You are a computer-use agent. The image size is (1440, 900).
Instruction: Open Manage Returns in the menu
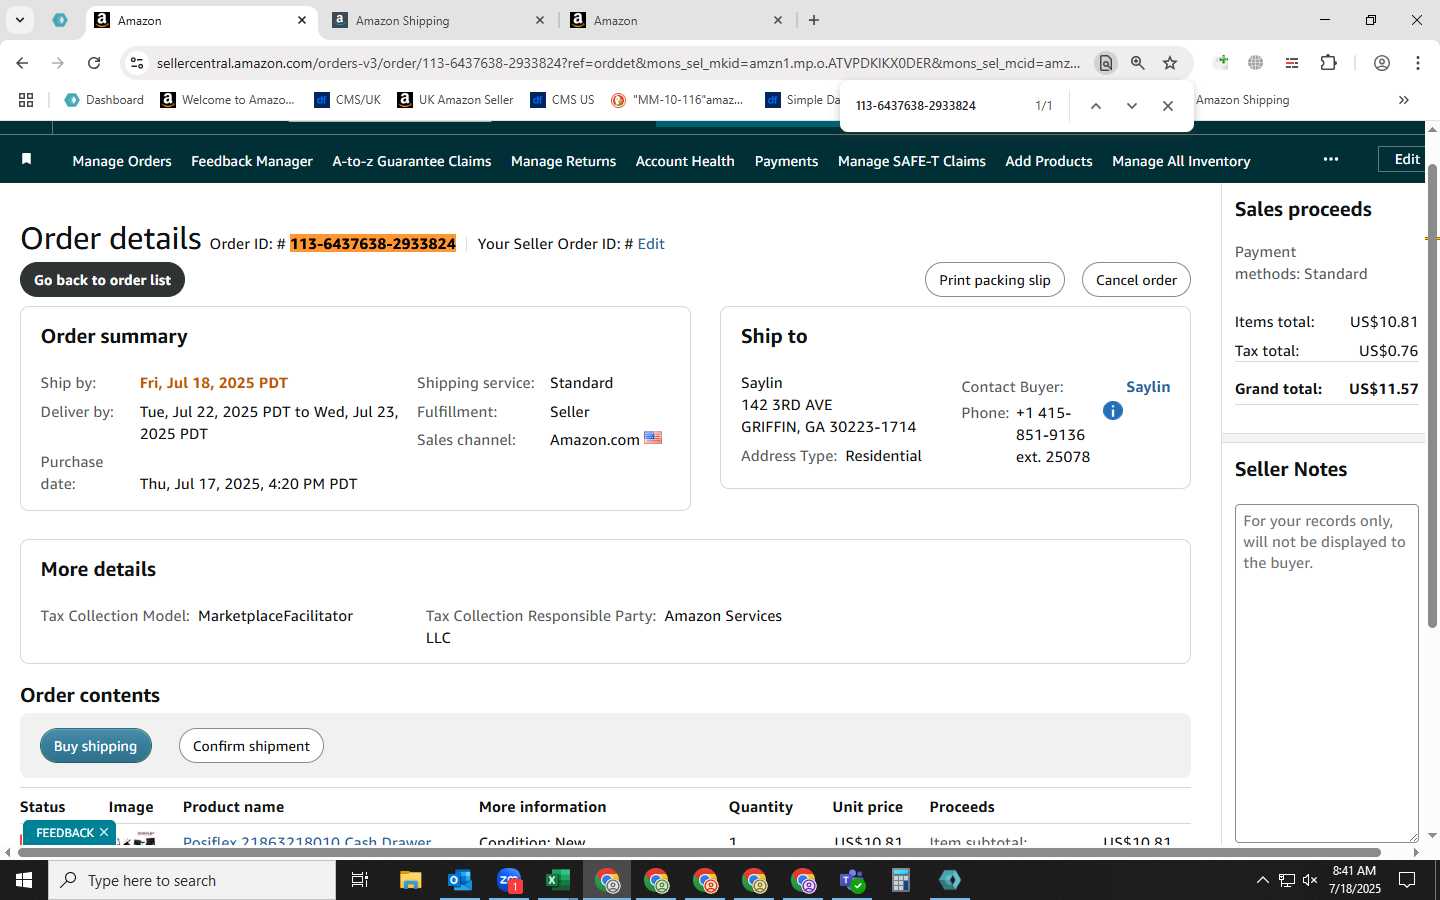pos(563,161)
